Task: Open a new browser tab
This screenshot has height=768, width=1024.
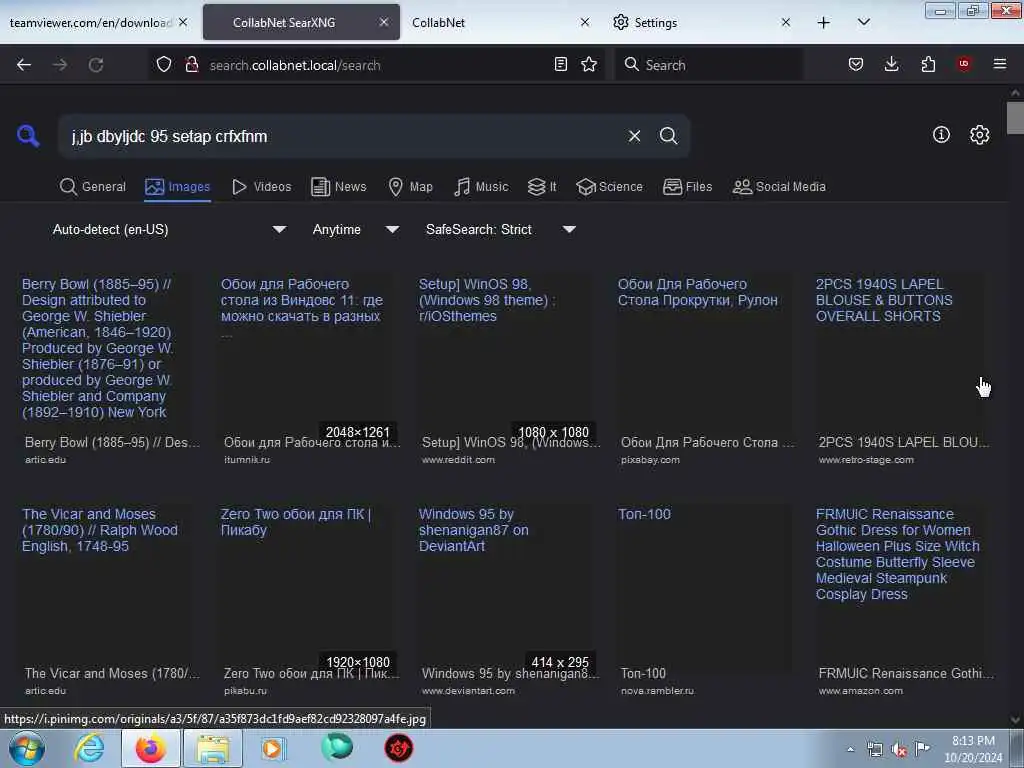Action: pos(824,22)
